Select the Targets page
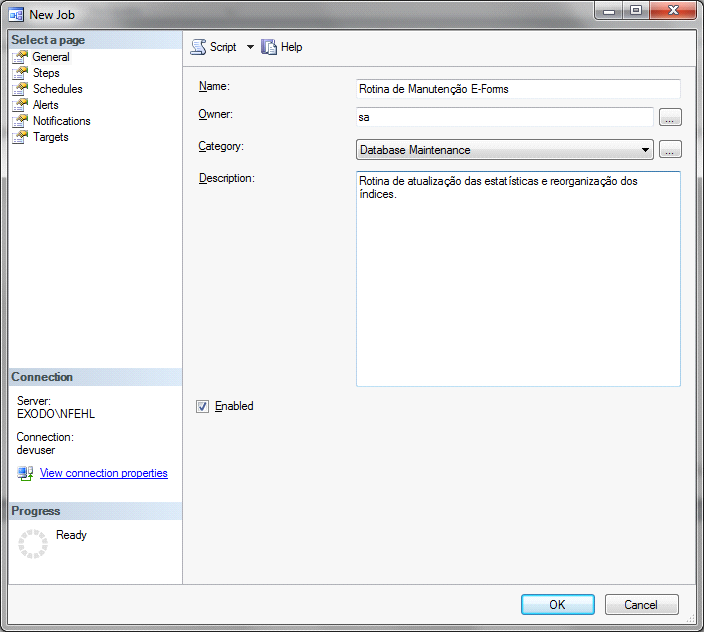704x632 pixels. (x=51, y=137)
